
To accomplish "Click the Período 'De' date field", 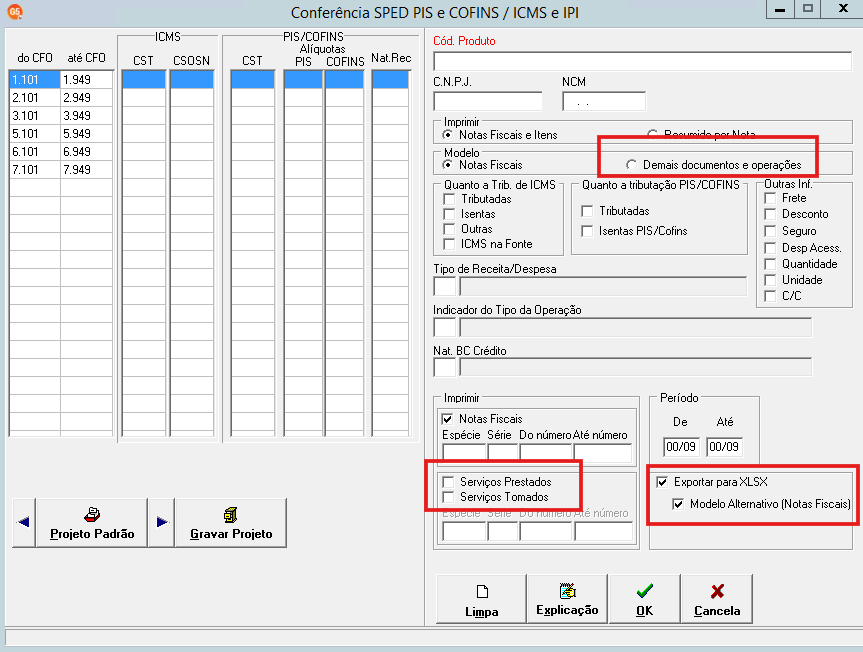I will pyautogui.click(x=681, y=447).
